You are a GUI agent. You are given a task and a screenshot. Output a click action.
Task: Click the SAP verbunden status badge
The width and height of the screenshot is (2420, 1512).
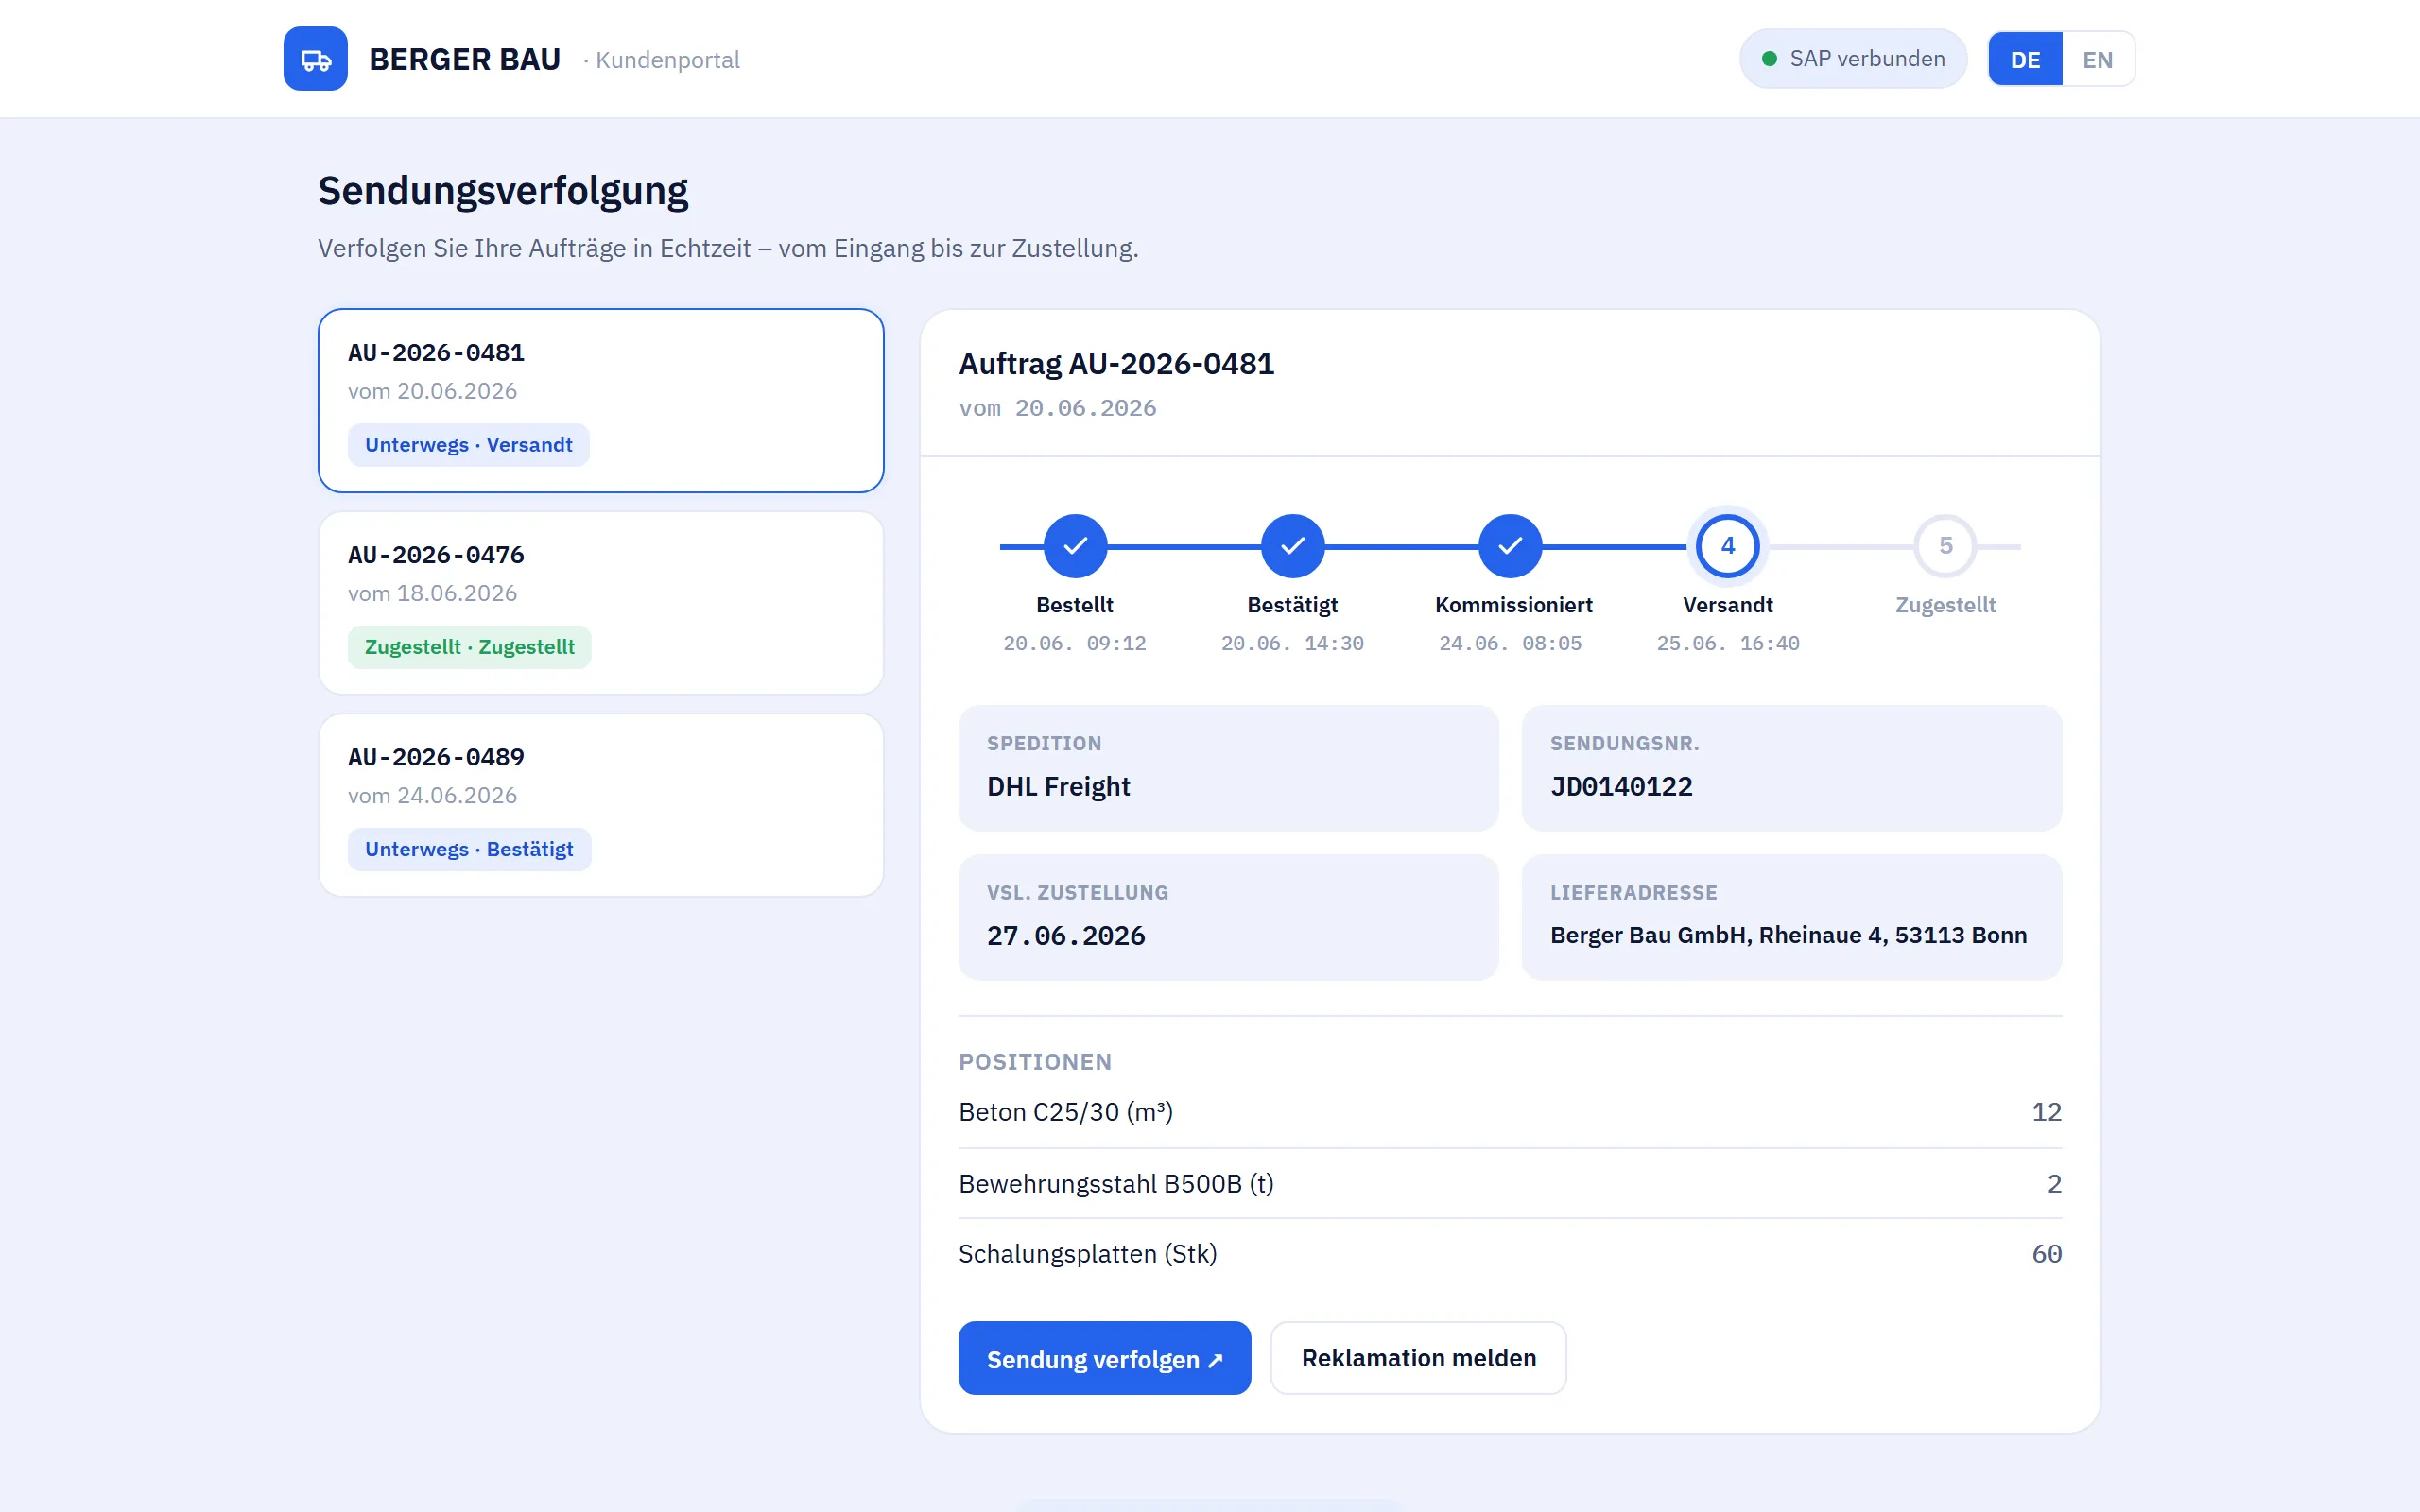(x=1853, y=59)
